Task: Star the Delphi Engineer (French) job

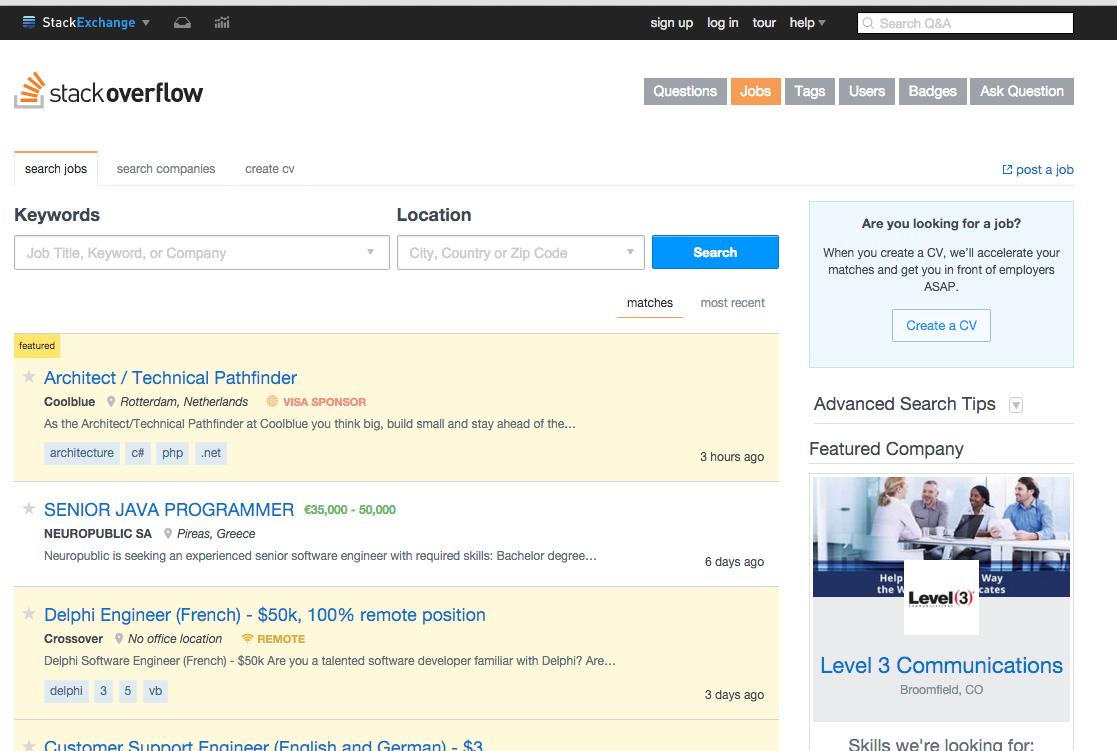Action: (28, 613)
